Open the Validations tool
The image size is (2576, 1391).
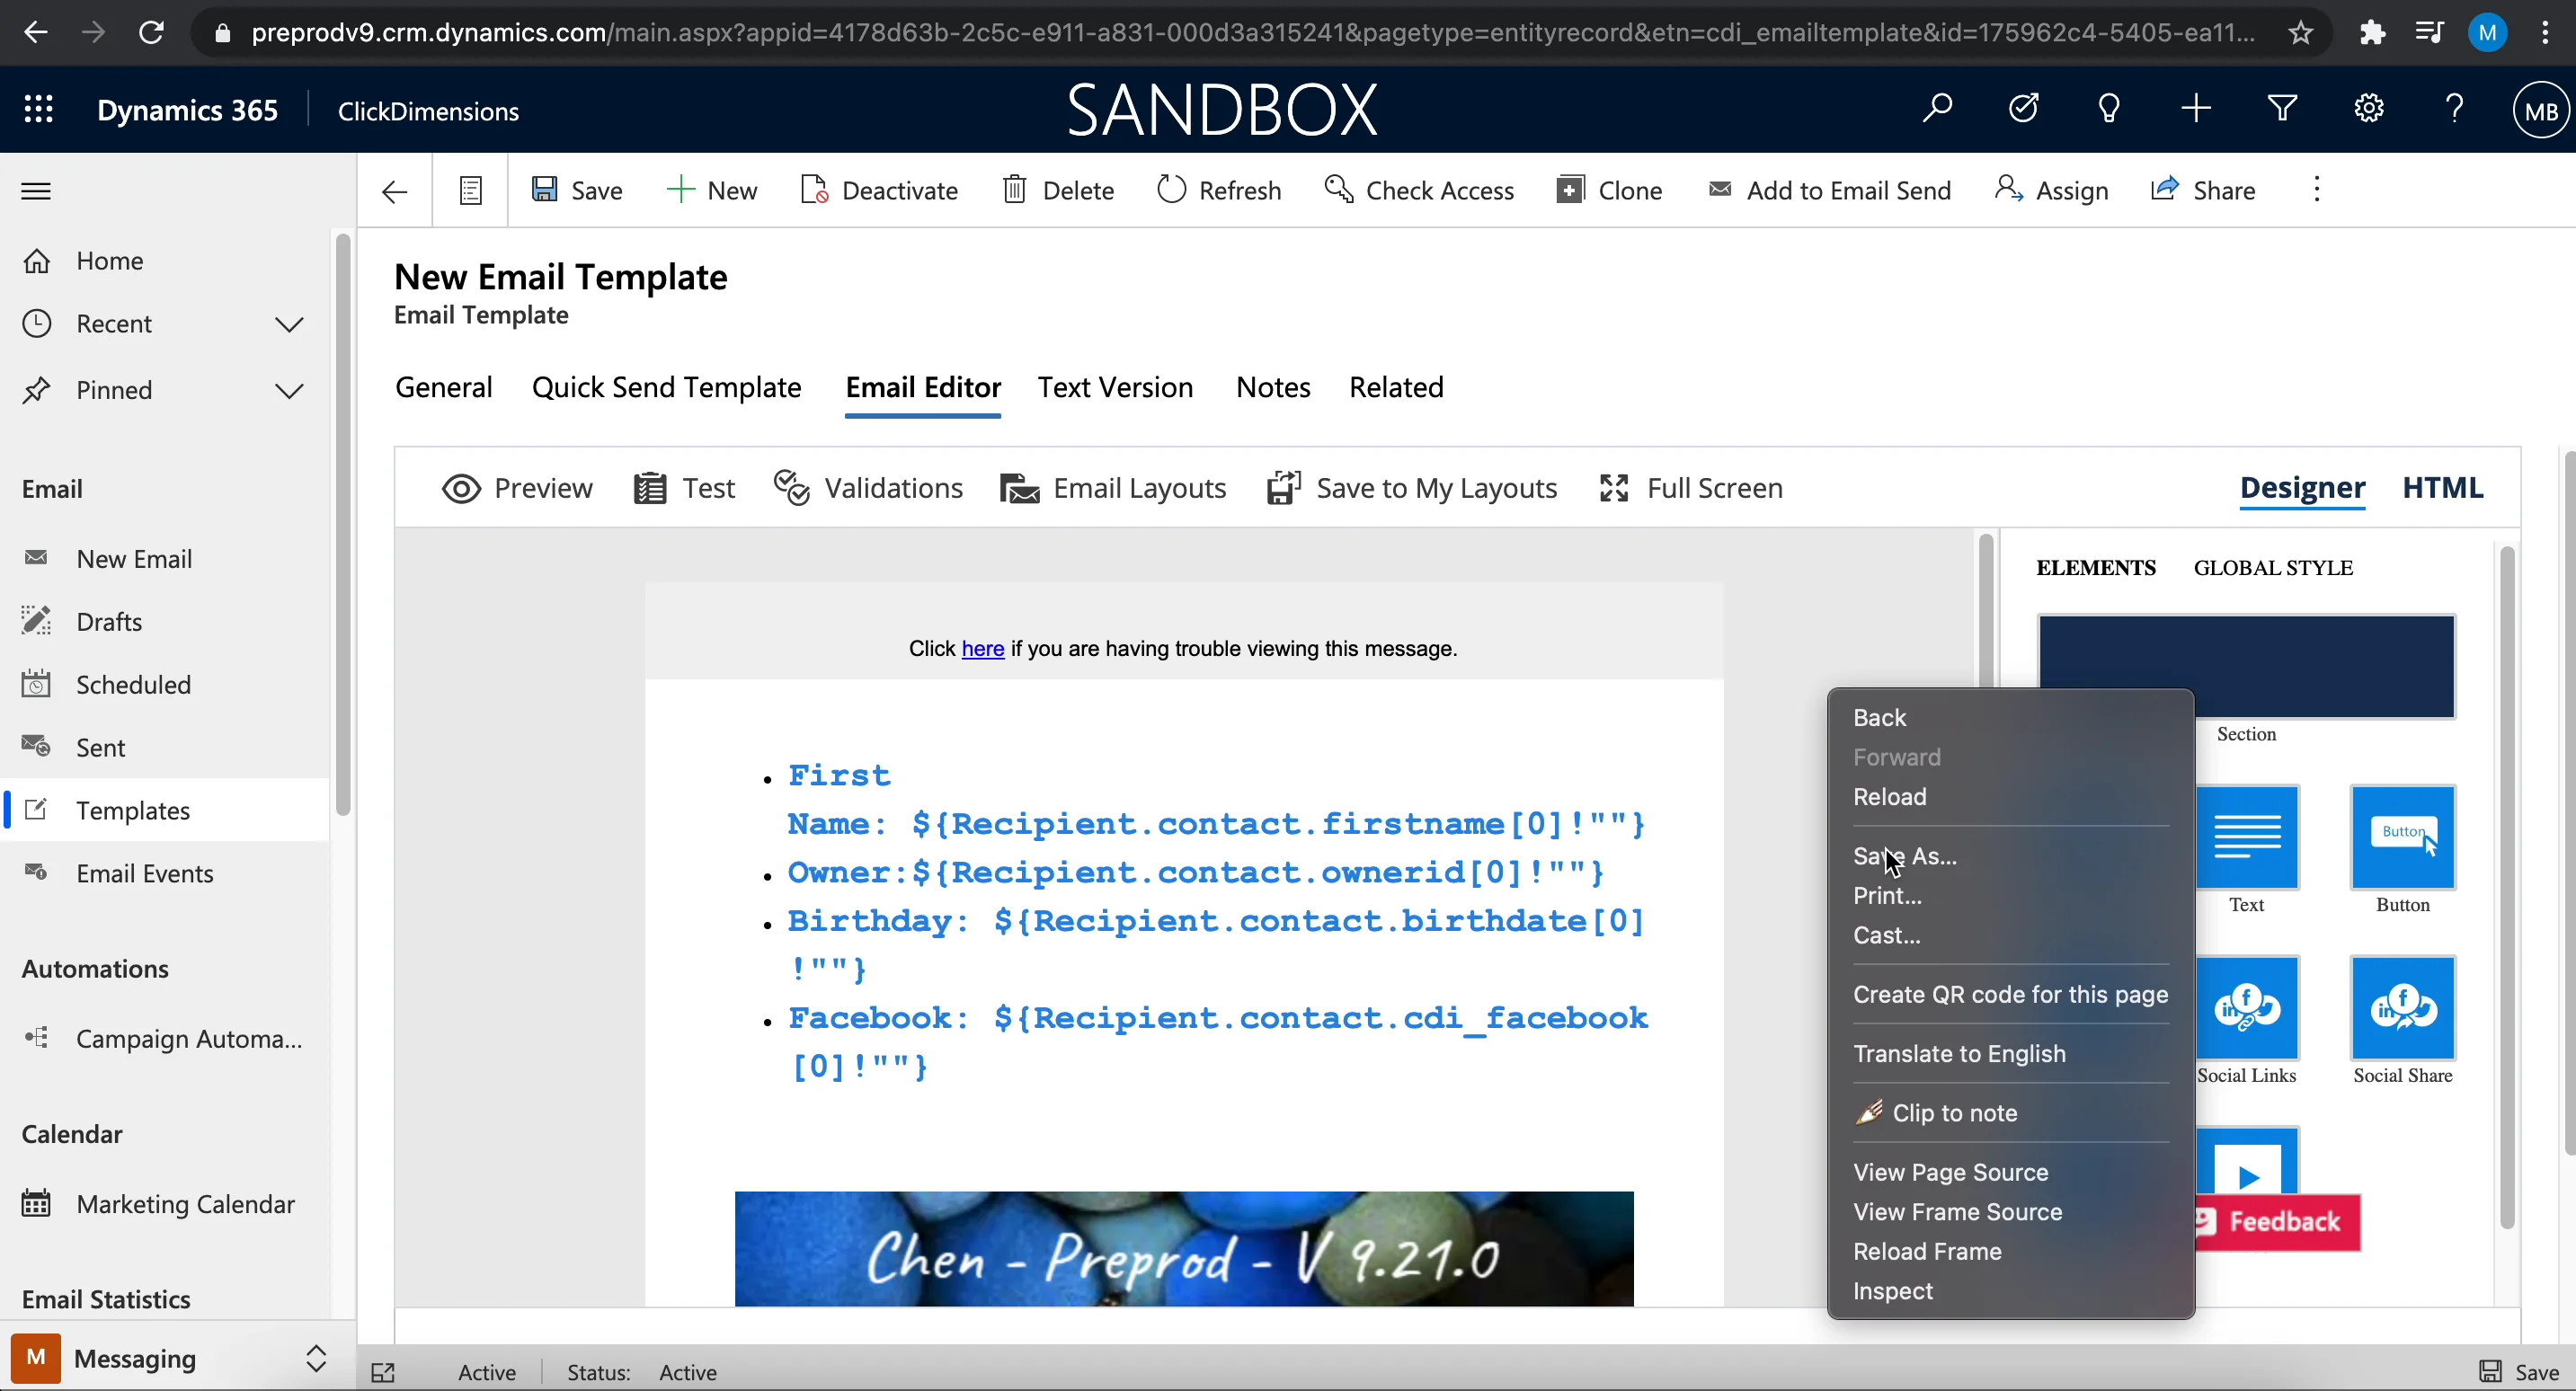tap(868, 488)
